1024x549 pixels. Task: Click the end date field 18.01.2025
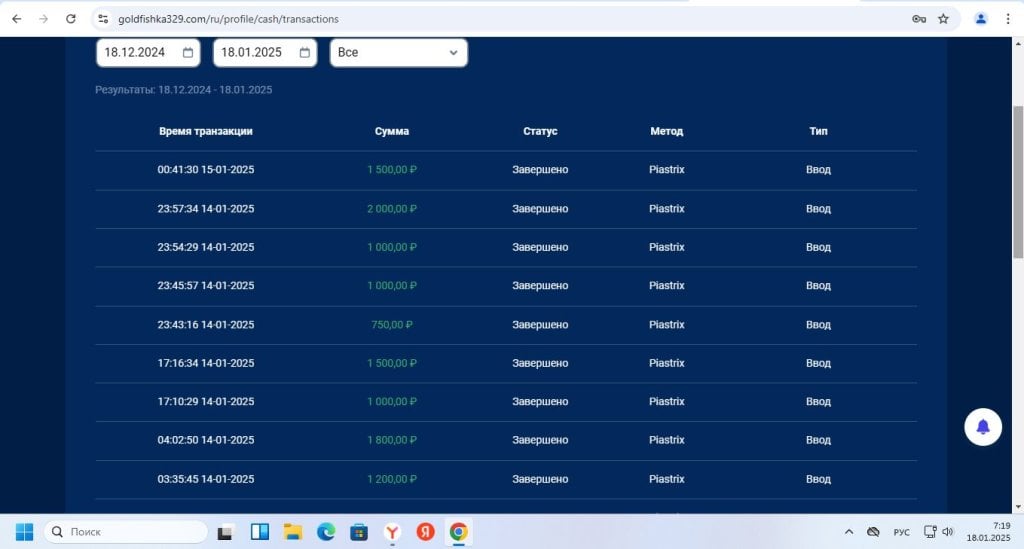point(265,53)
